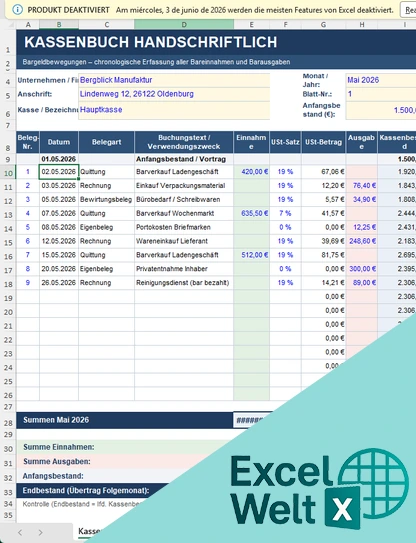Click the Hauptkasse cash register field
The image size is (416, 543).
point(174,110)
